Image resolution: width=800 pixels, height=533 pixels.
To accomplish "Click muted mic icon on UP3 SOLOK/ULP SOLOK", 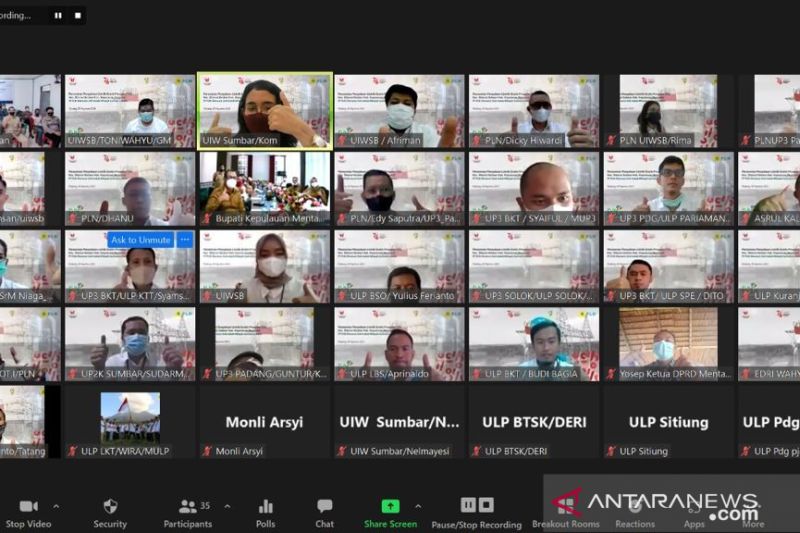I will tap(477, 296).
